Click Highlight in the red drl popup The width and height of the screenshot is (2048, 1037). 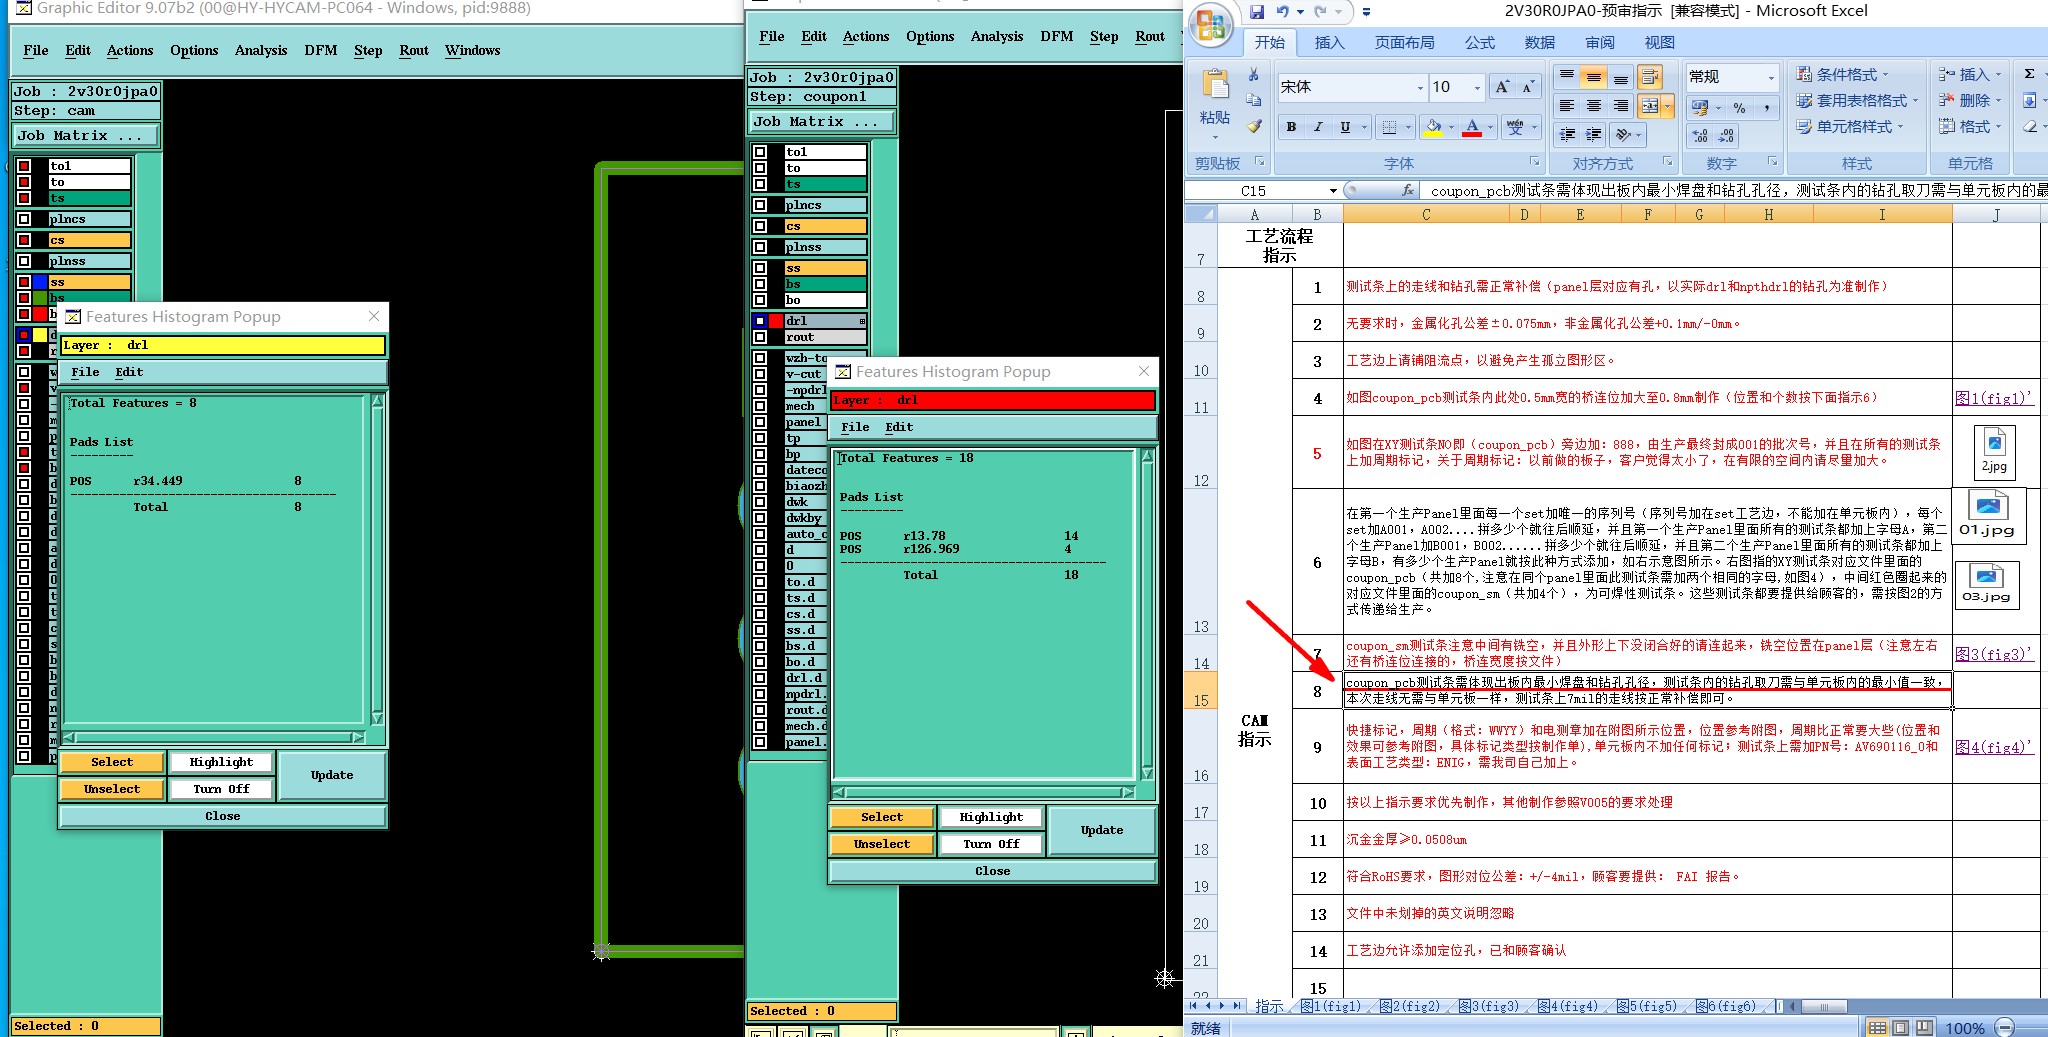991,817
